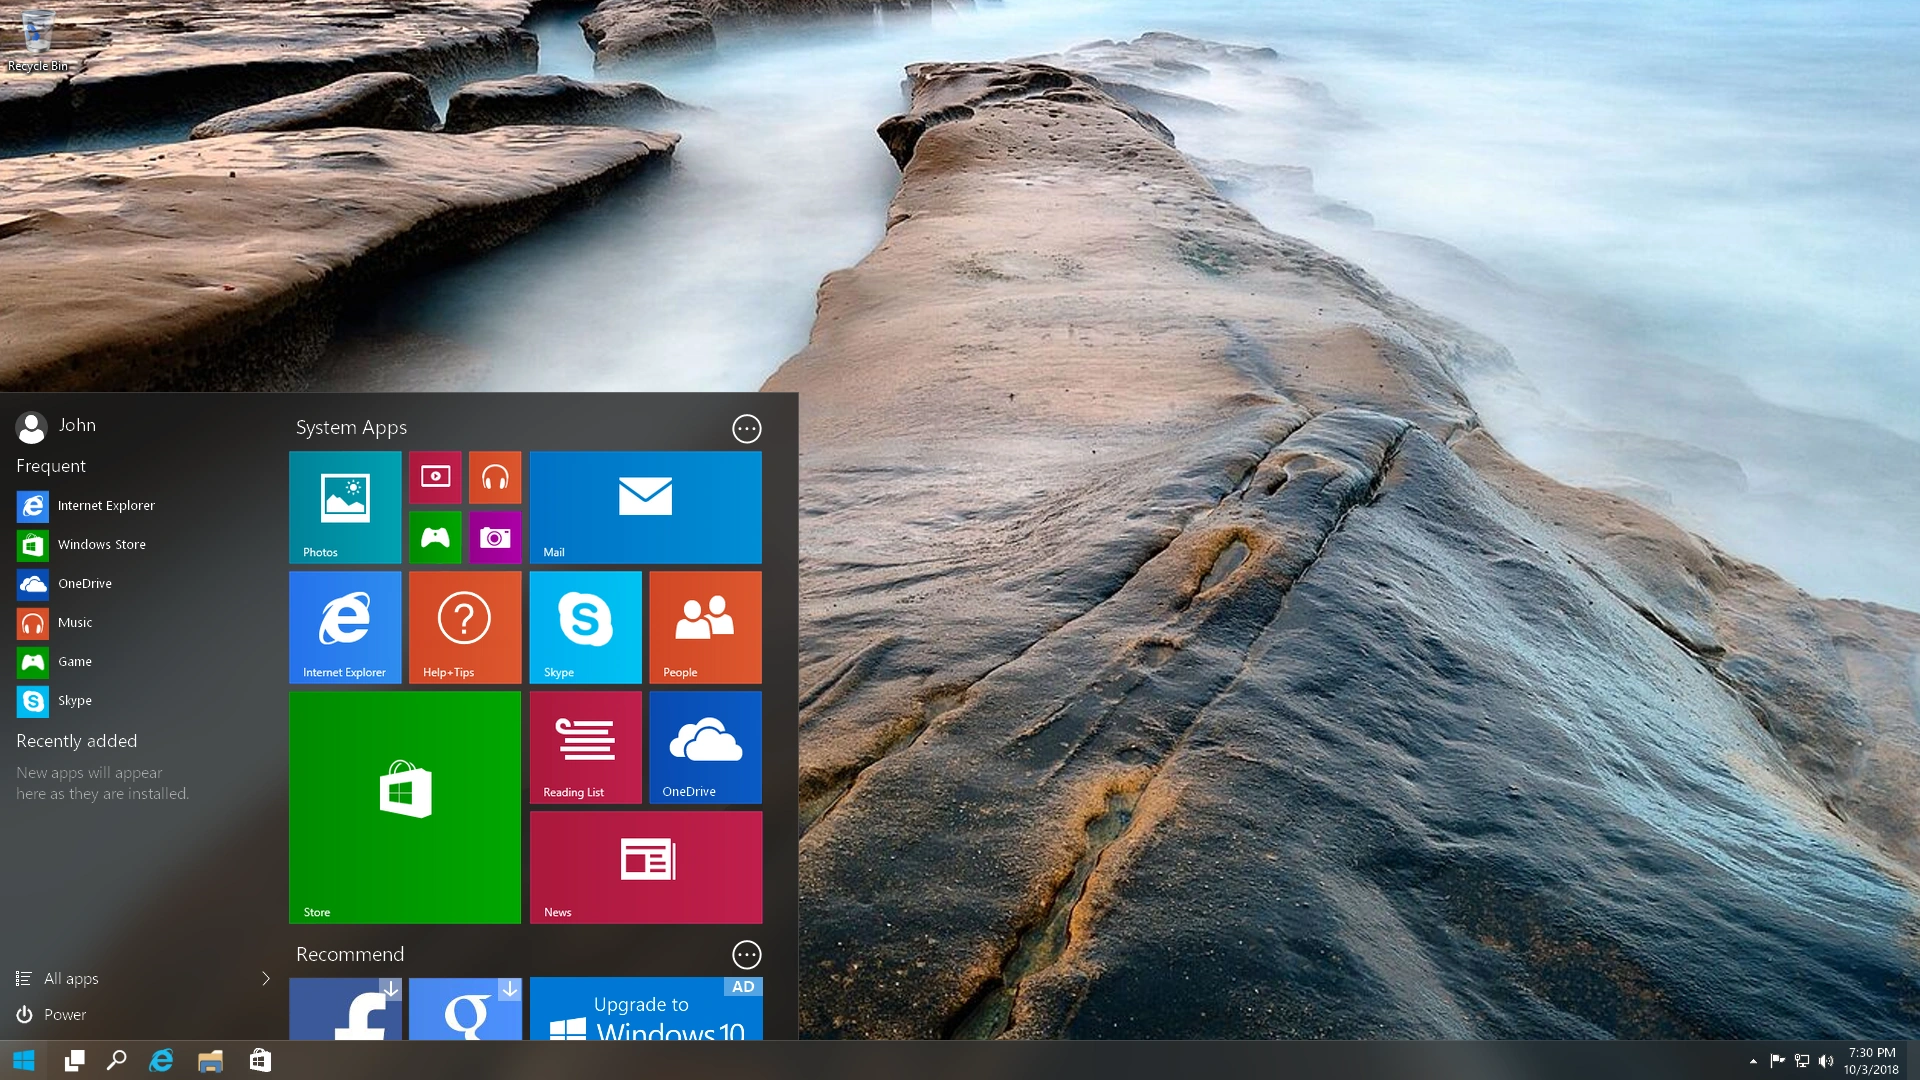Open the small Camera tile
This screenshot has width=1920, height=1080.
click(495, 538)
